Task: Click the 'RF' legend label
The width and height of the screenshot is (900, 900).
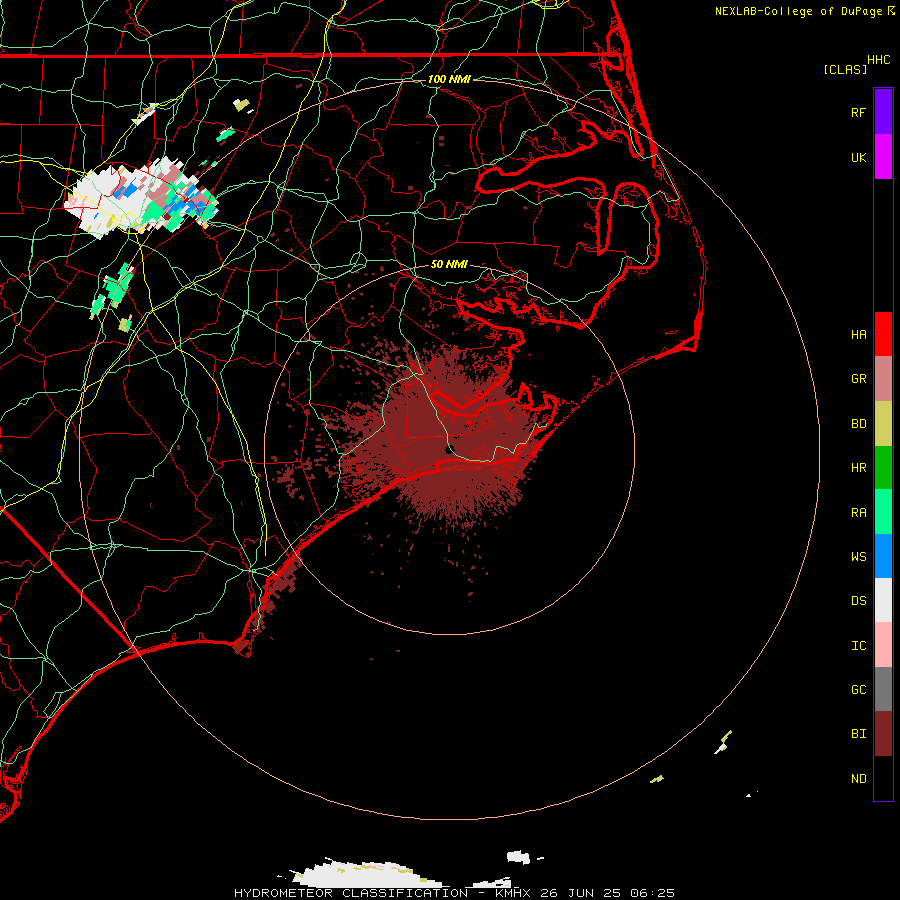Action: (x=858, y=113)
